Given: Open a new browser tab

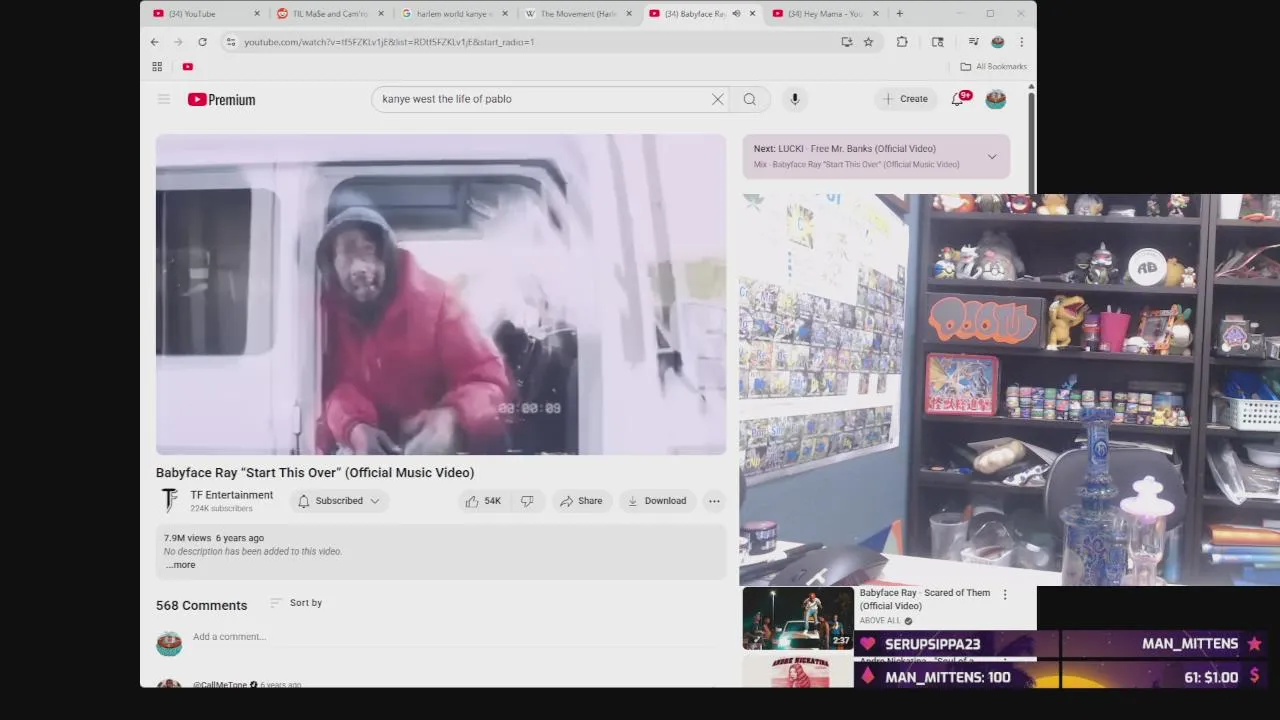Looking at the screenshot, I should point(899,14).
